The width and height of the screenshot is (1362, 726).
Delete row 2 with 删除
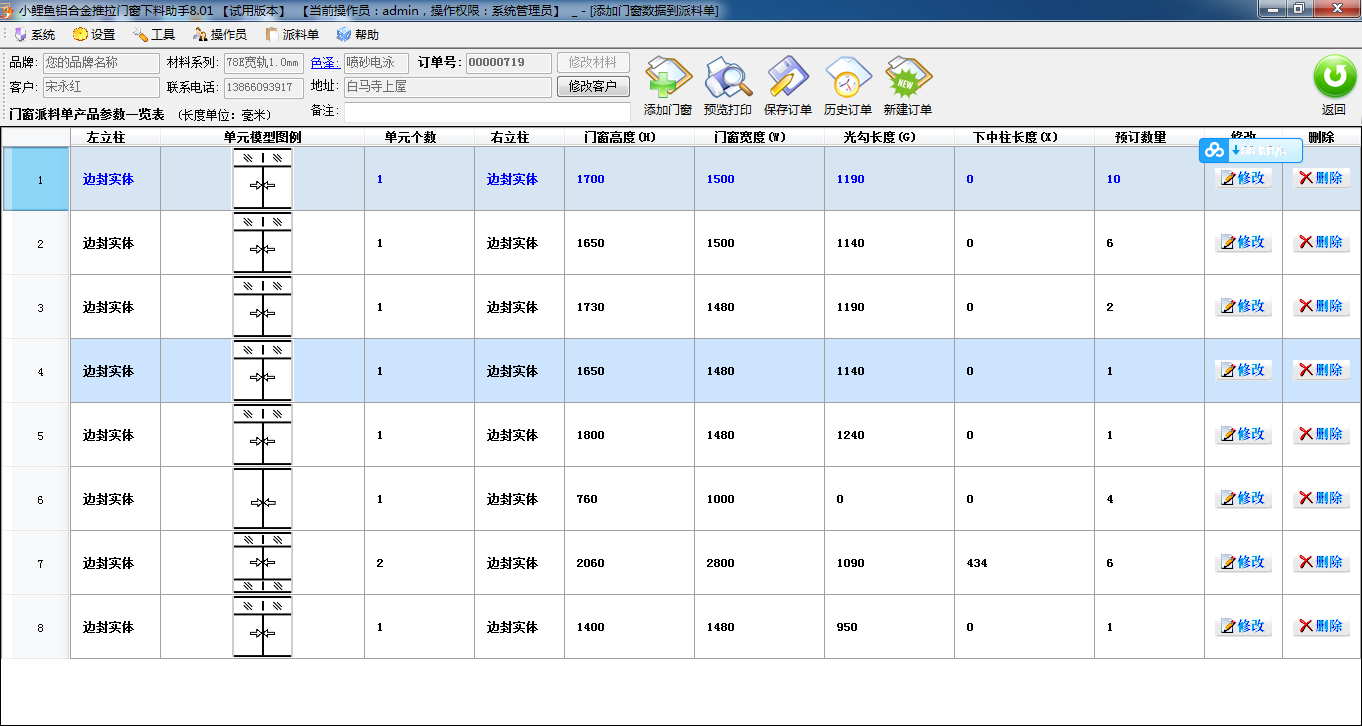tap(1321, 242)
